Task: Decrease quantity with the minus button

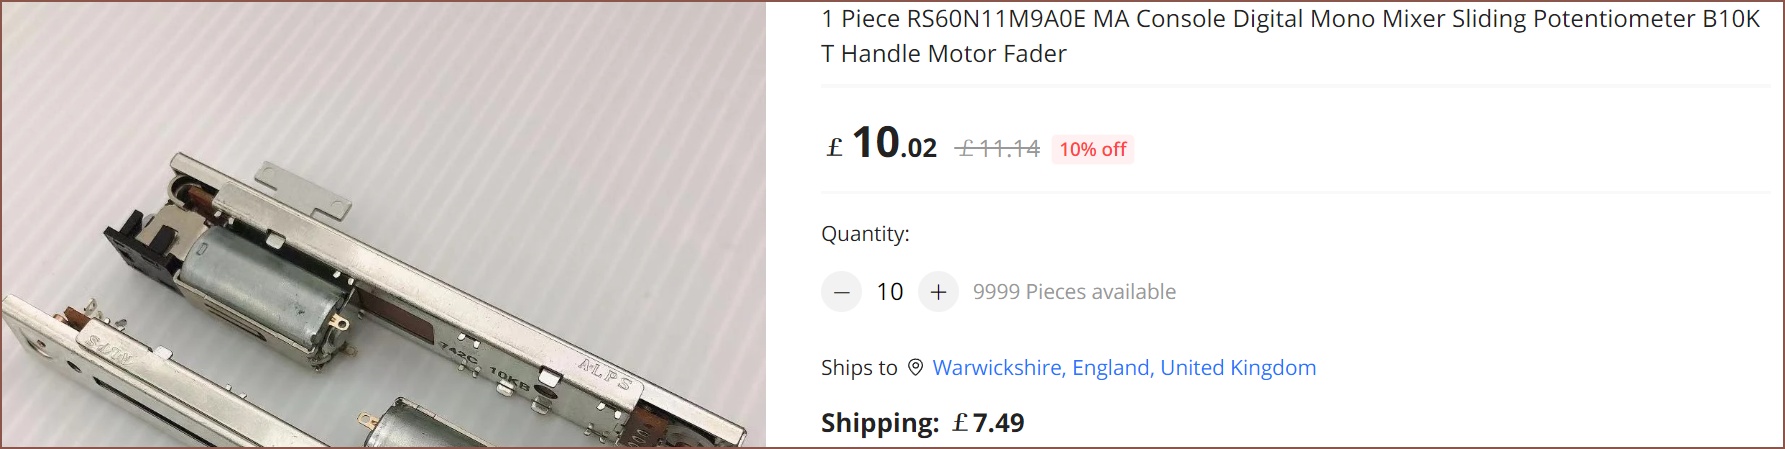Action: (841, 292)
